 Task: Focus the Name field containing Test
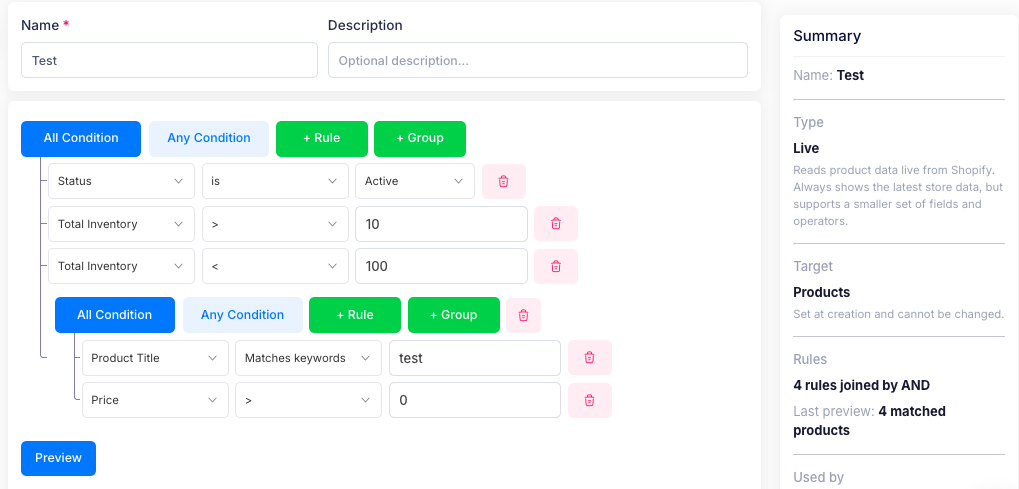coord(170,60)
